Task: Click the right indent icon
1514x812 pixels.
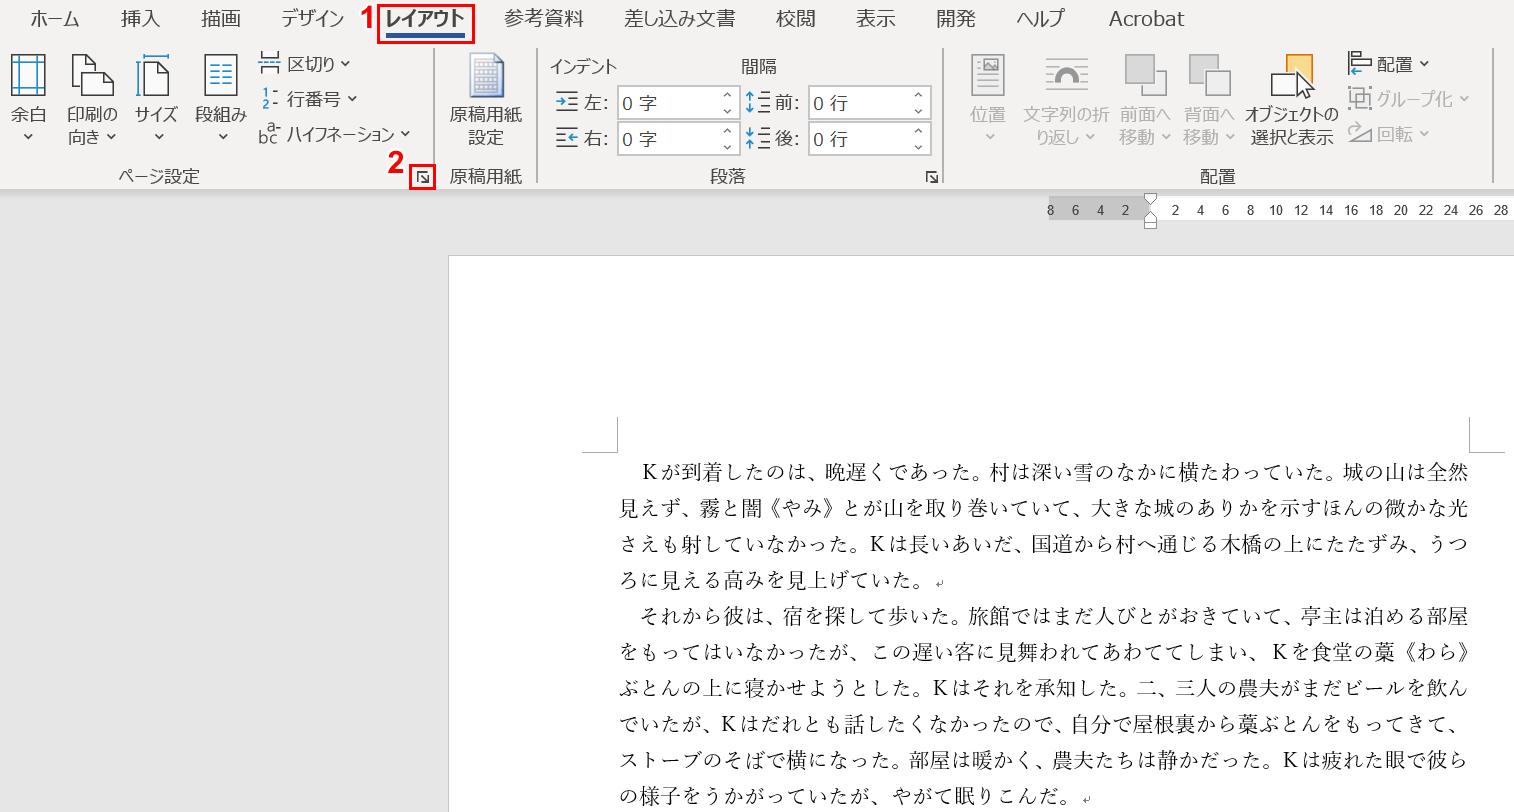Action: pos(567,138)
